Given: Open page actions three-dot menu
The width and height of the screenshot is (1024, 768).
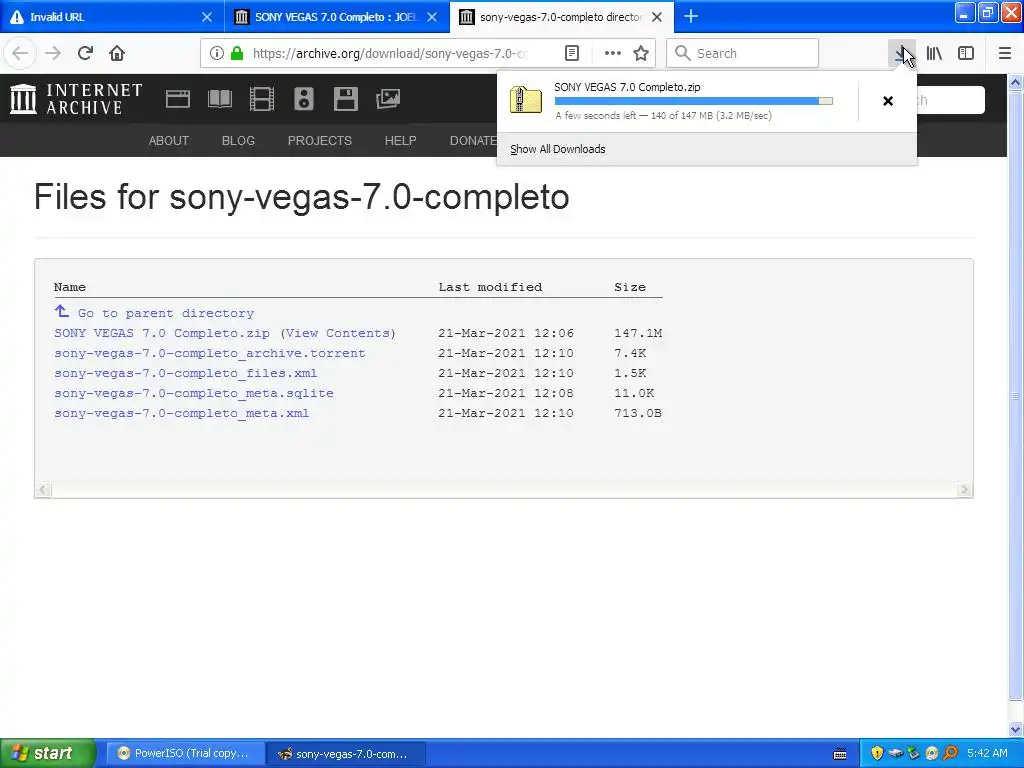Looking at the screenshot, I should coord(613,54).
